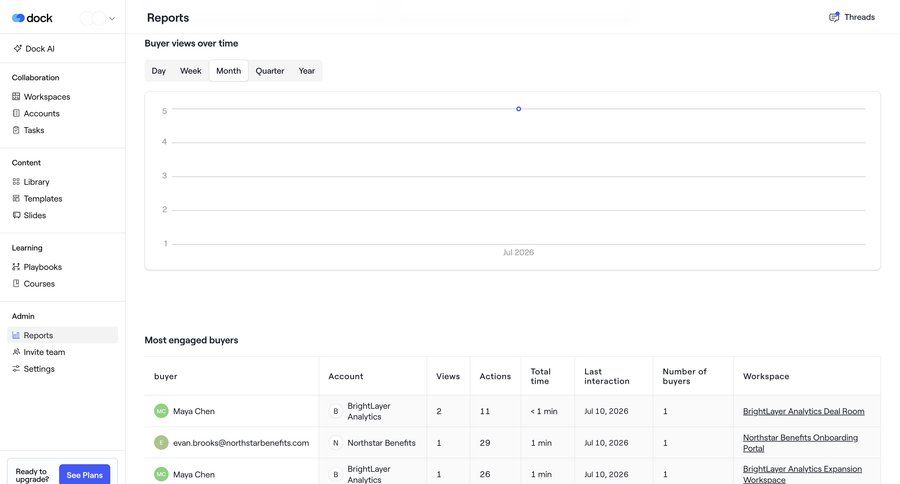Click evan.brooks avatar icon
This screenshot has height=484, width=900.
click(x=161, y=443)
